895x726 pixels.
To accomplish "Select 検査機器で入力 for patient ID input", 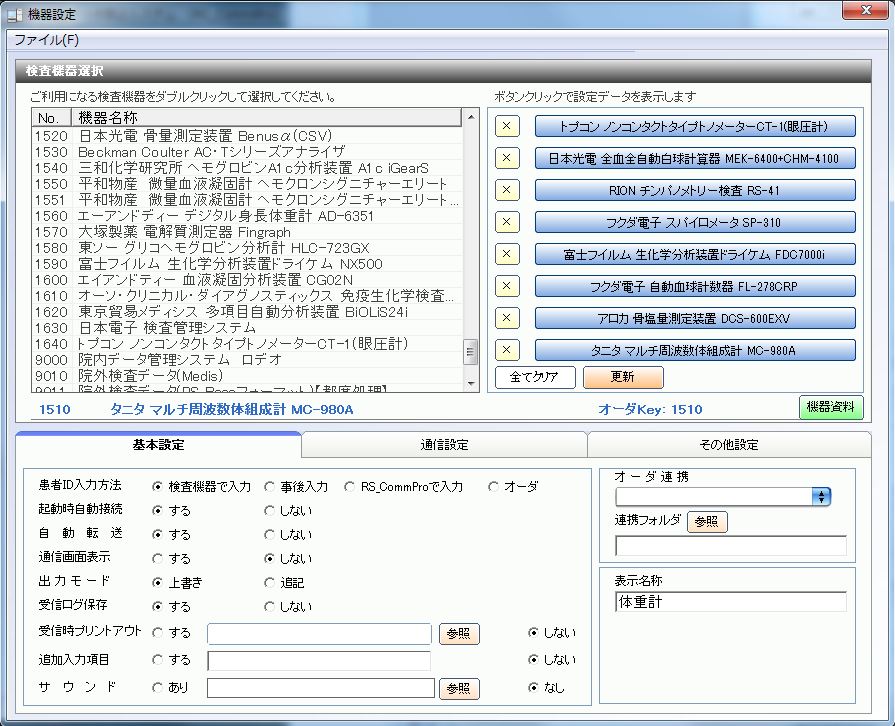I will [158, 487].
